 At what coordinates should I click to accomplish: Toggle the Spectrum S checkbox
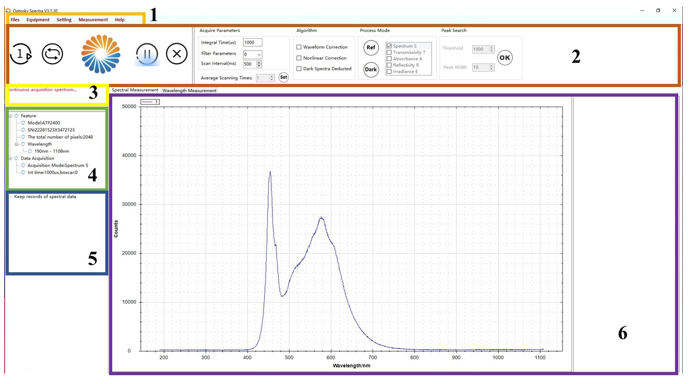point(389,46)
